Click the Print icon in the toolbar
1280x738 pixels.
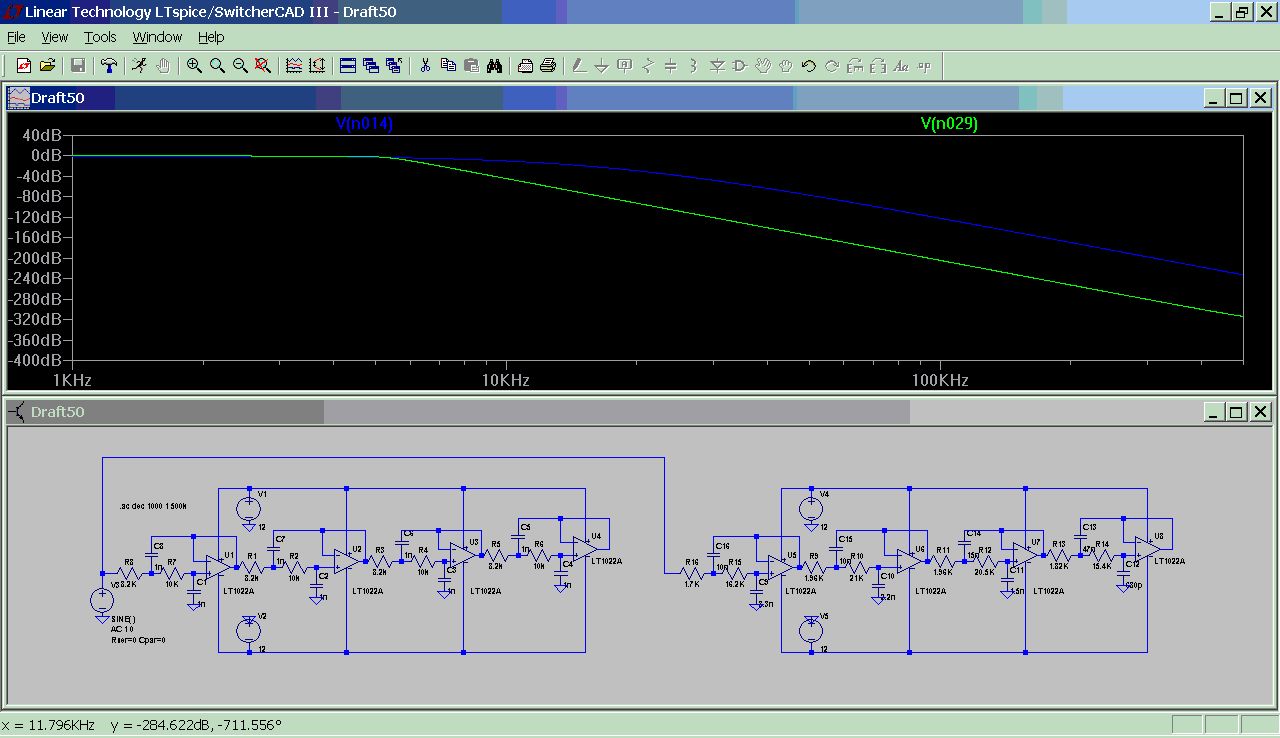pos(548,66)
